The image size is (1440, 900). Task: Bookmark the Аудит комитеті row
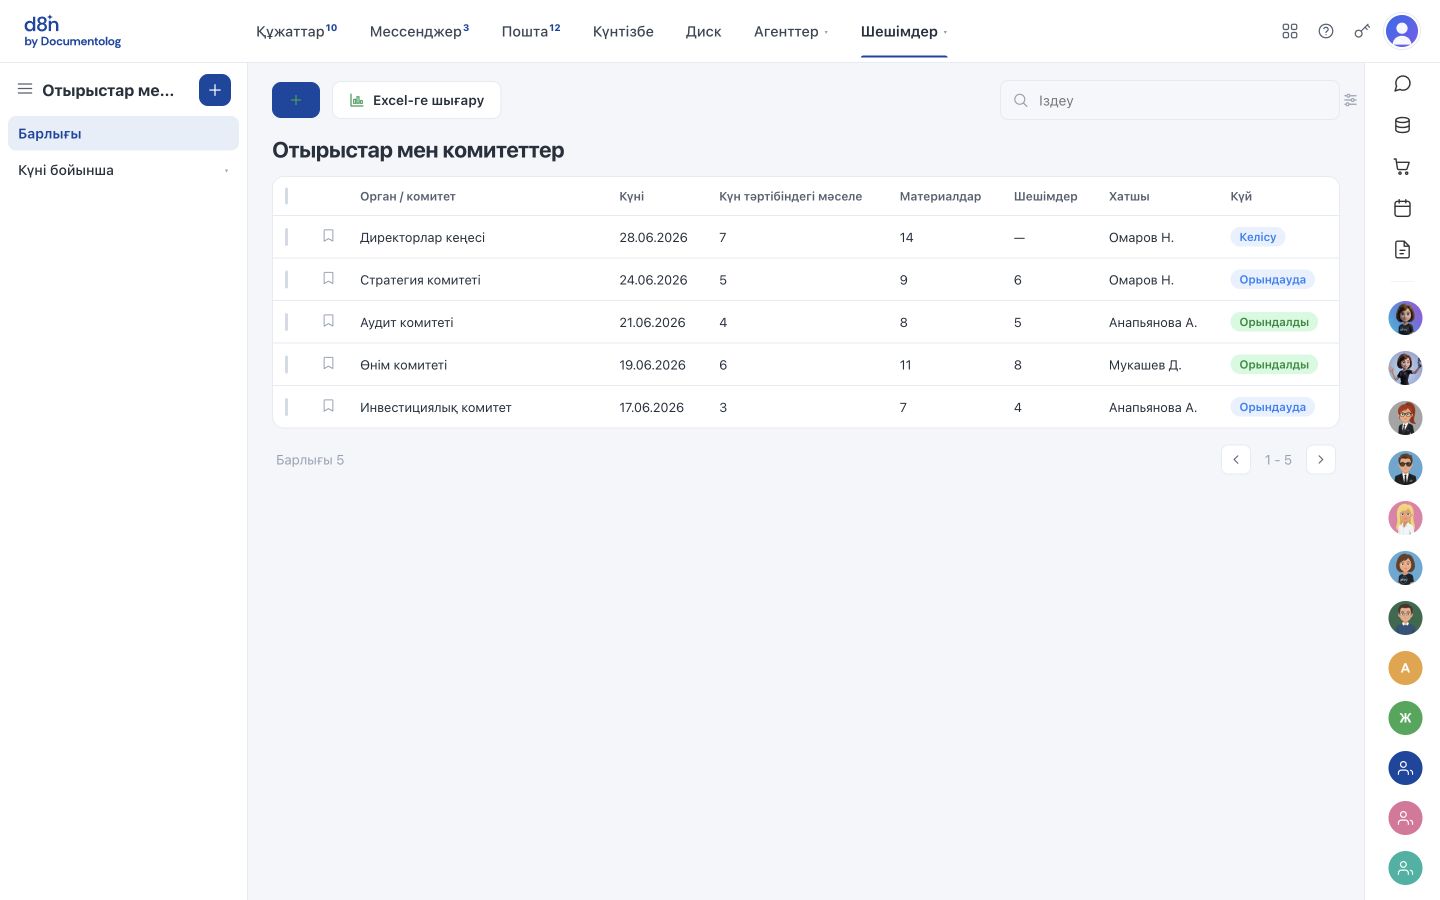pos(328,321)
